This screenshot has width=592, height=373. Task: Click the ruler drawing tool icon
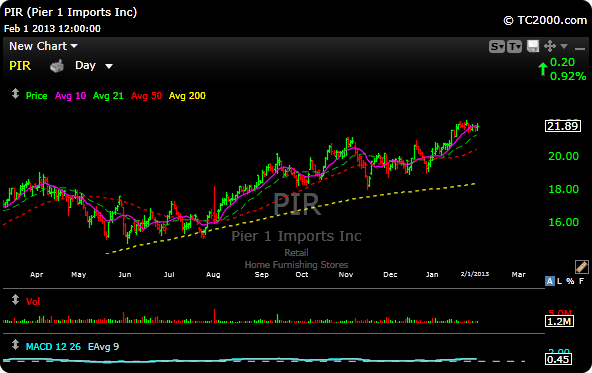(x=582, y=267)
